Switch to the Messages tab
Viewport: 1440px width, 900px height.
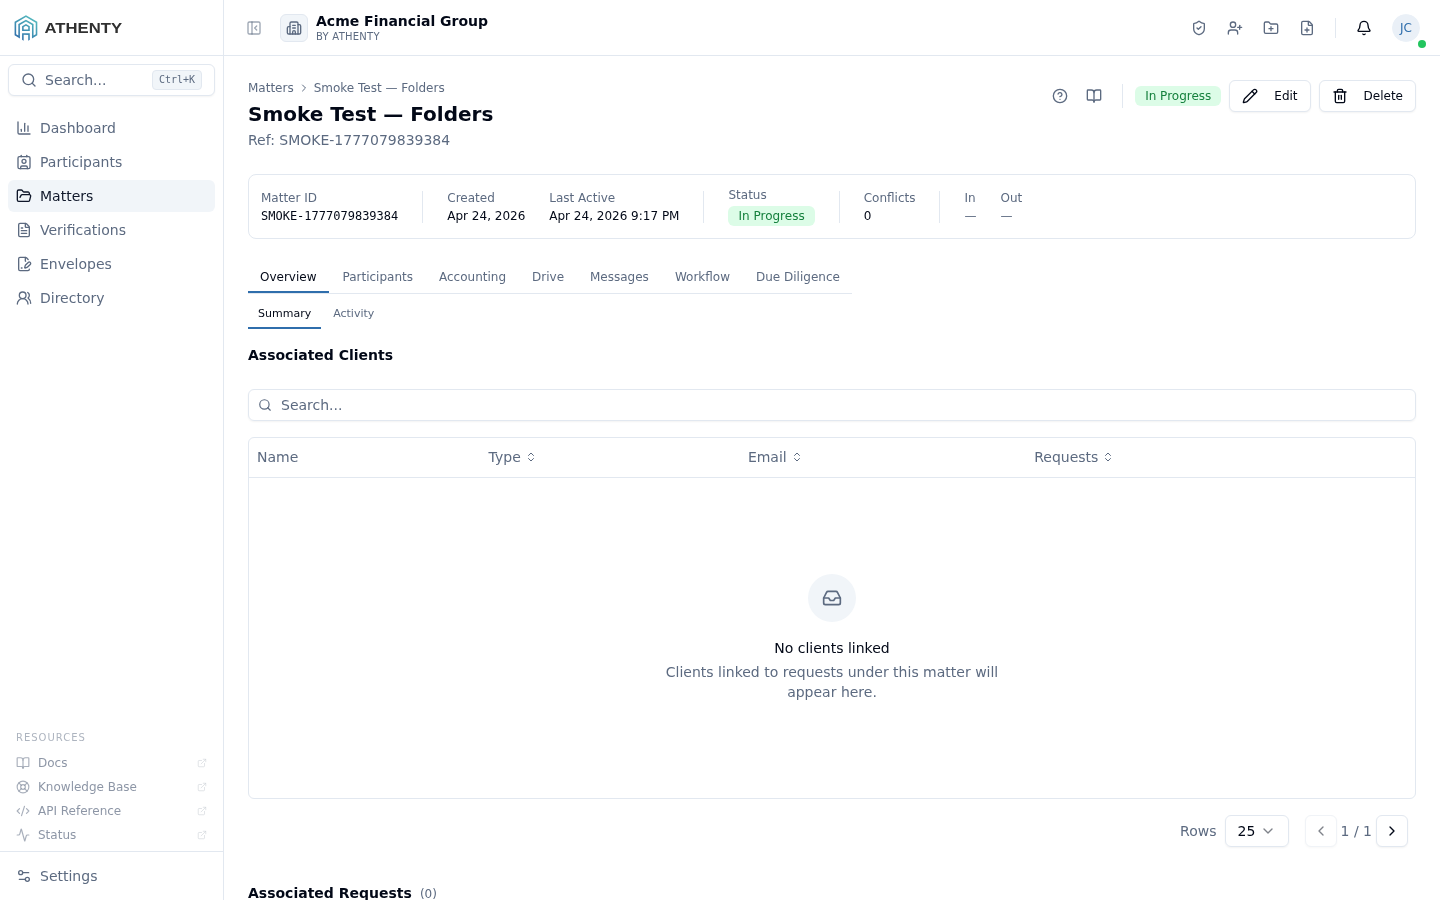point(619,277)
